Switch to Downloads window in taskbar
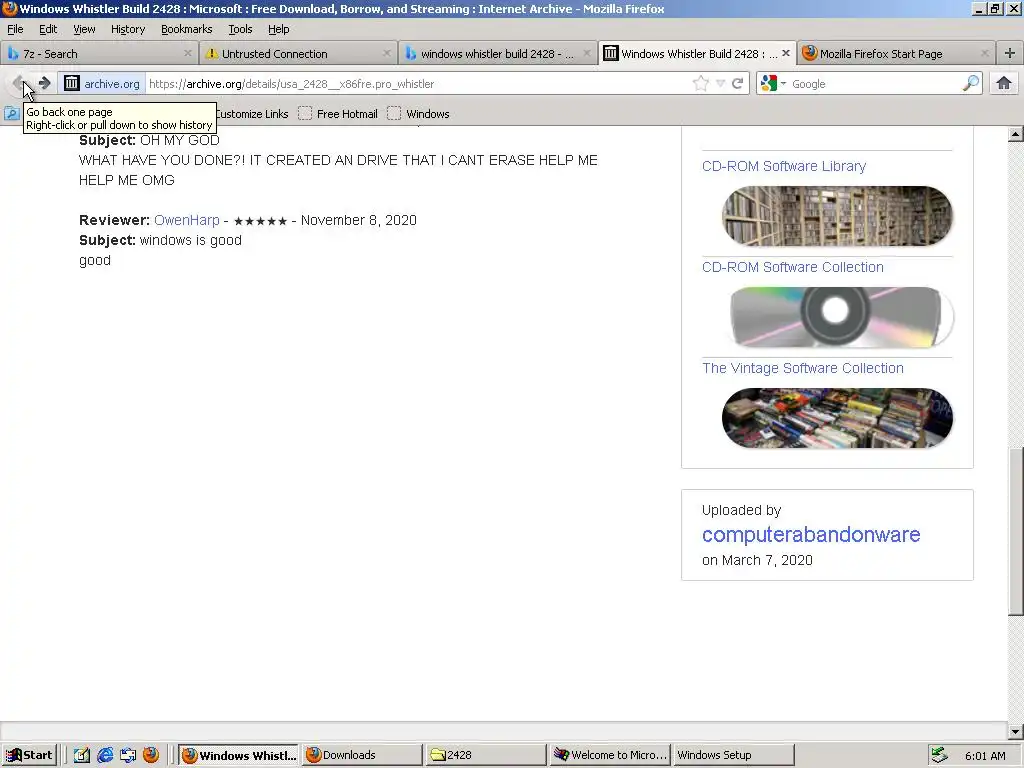This screenshot has width=1024, height=768. 362,755
